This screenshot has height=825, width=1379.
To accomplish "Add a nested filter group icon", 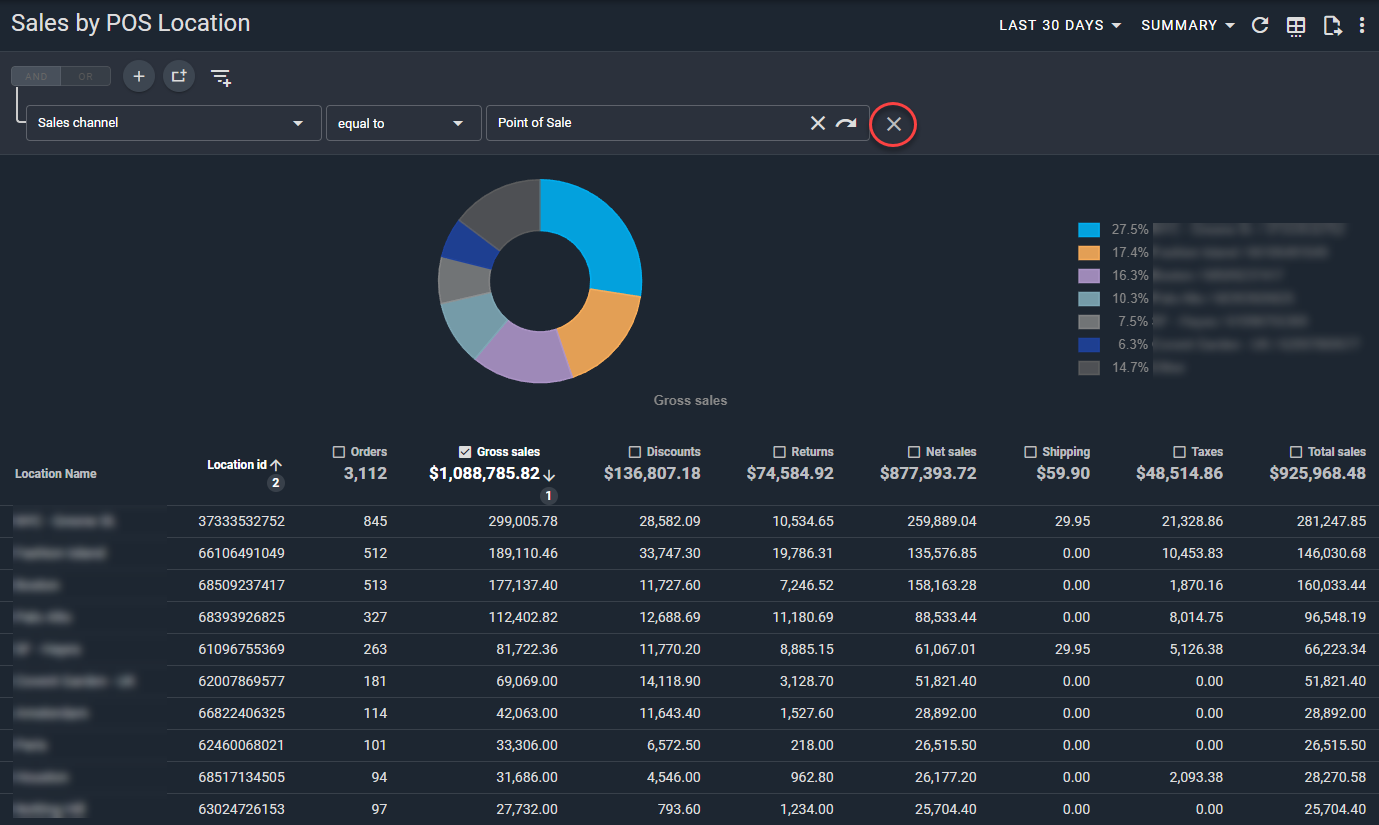I will point(178,76).
